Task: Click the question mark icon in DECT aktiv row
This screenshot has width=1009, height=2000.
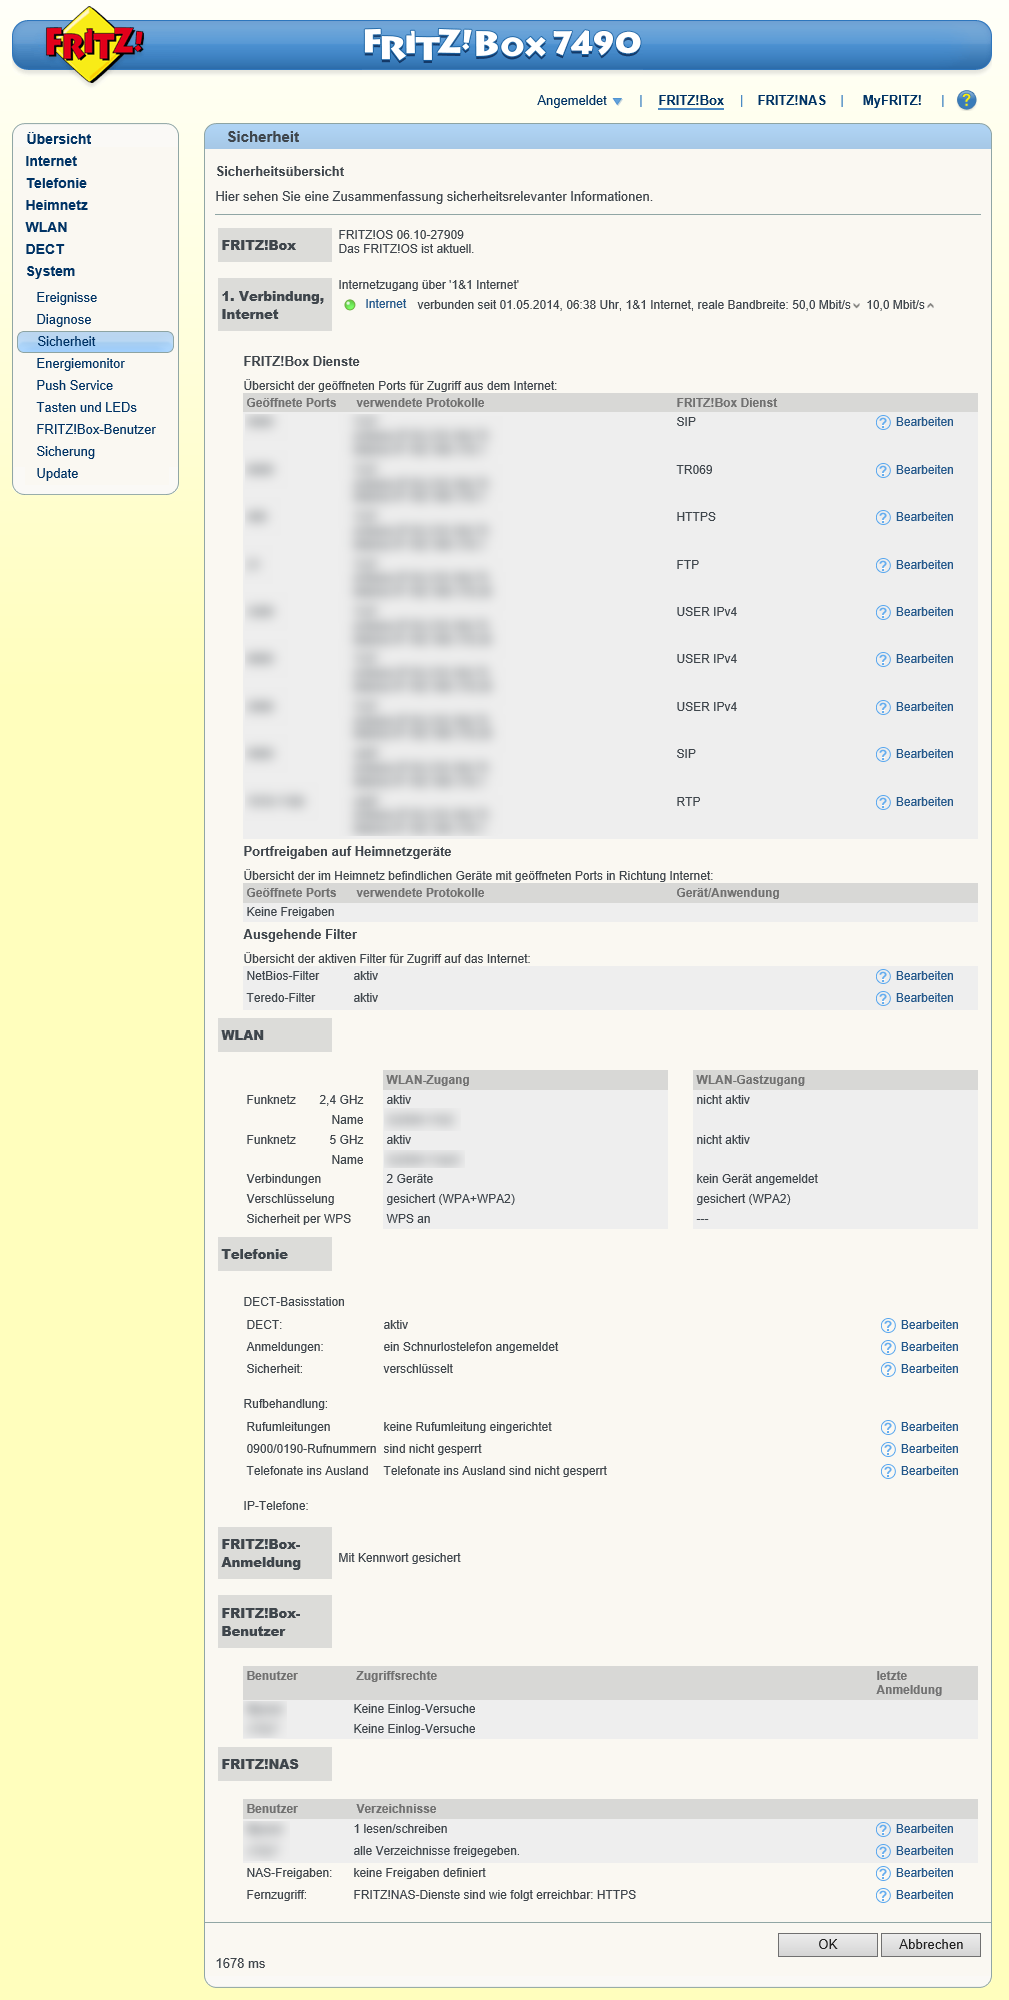Action: click(888, 1325)
